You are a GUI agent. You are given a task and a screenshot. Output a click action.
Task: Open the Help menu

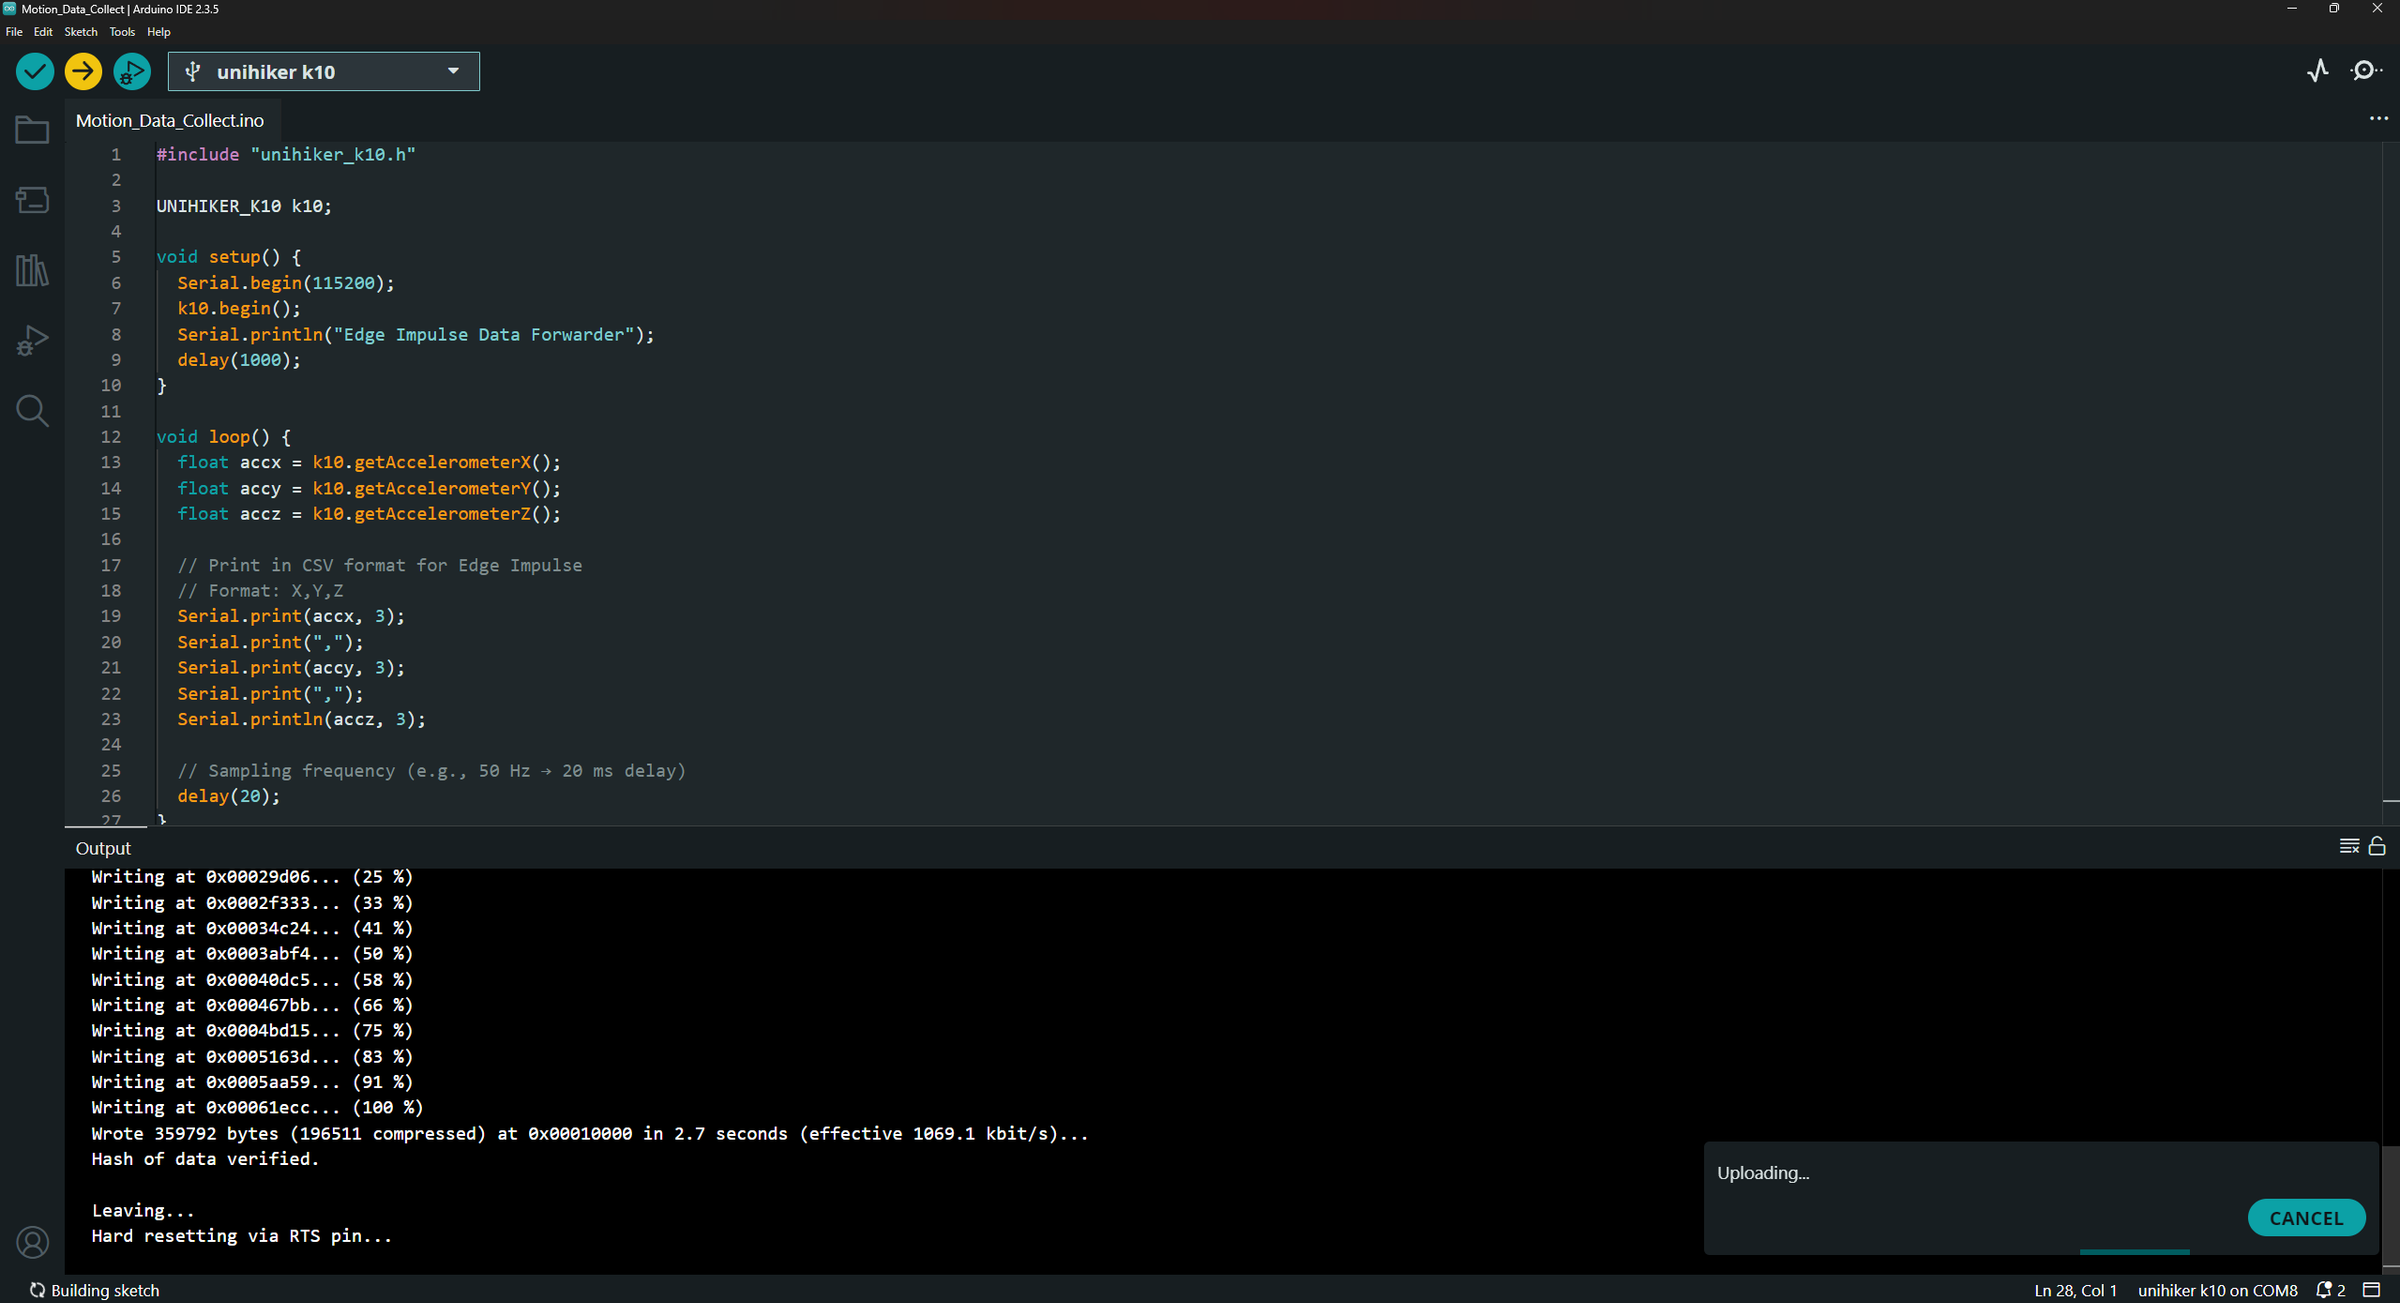(x=159, y=32)
